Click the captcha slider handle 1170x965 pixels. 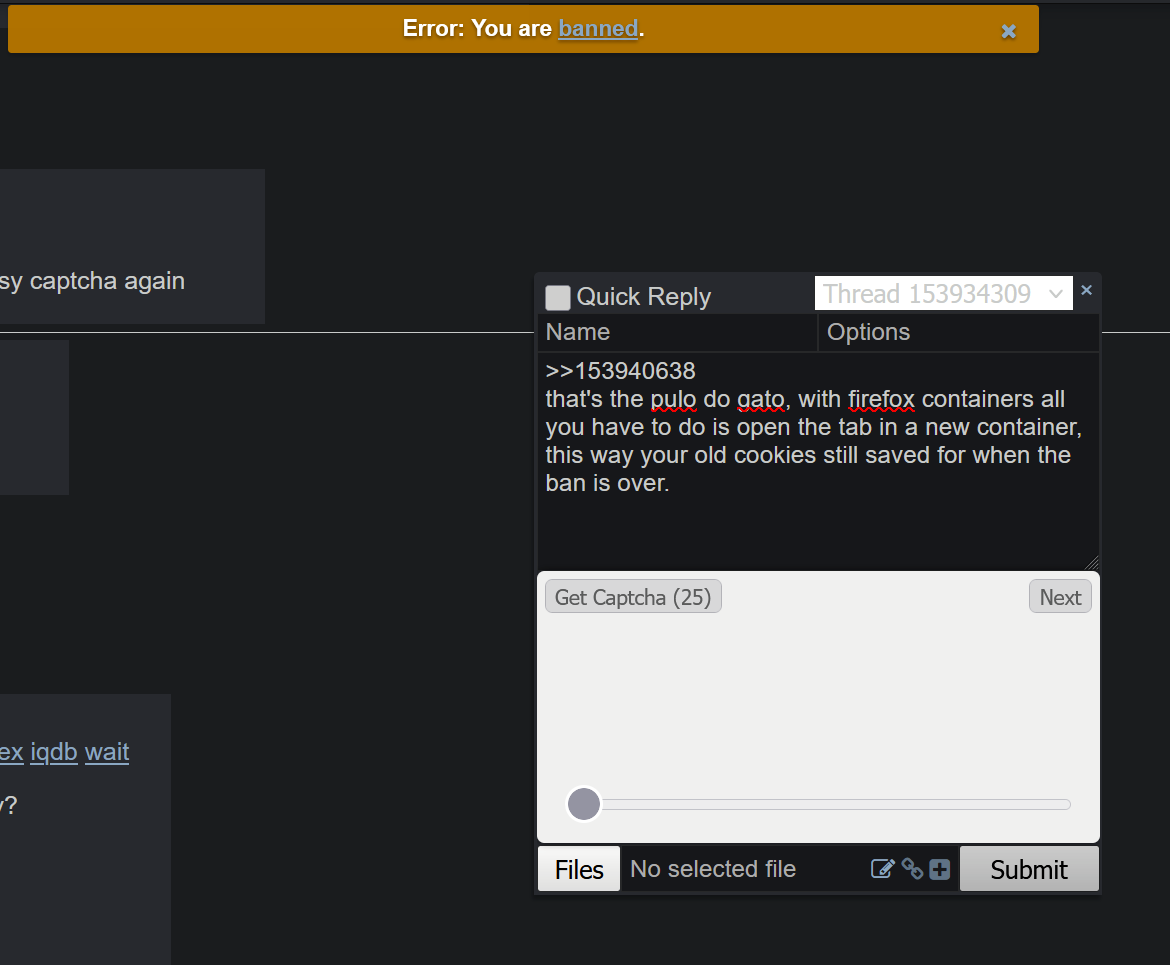click(584, 804)
